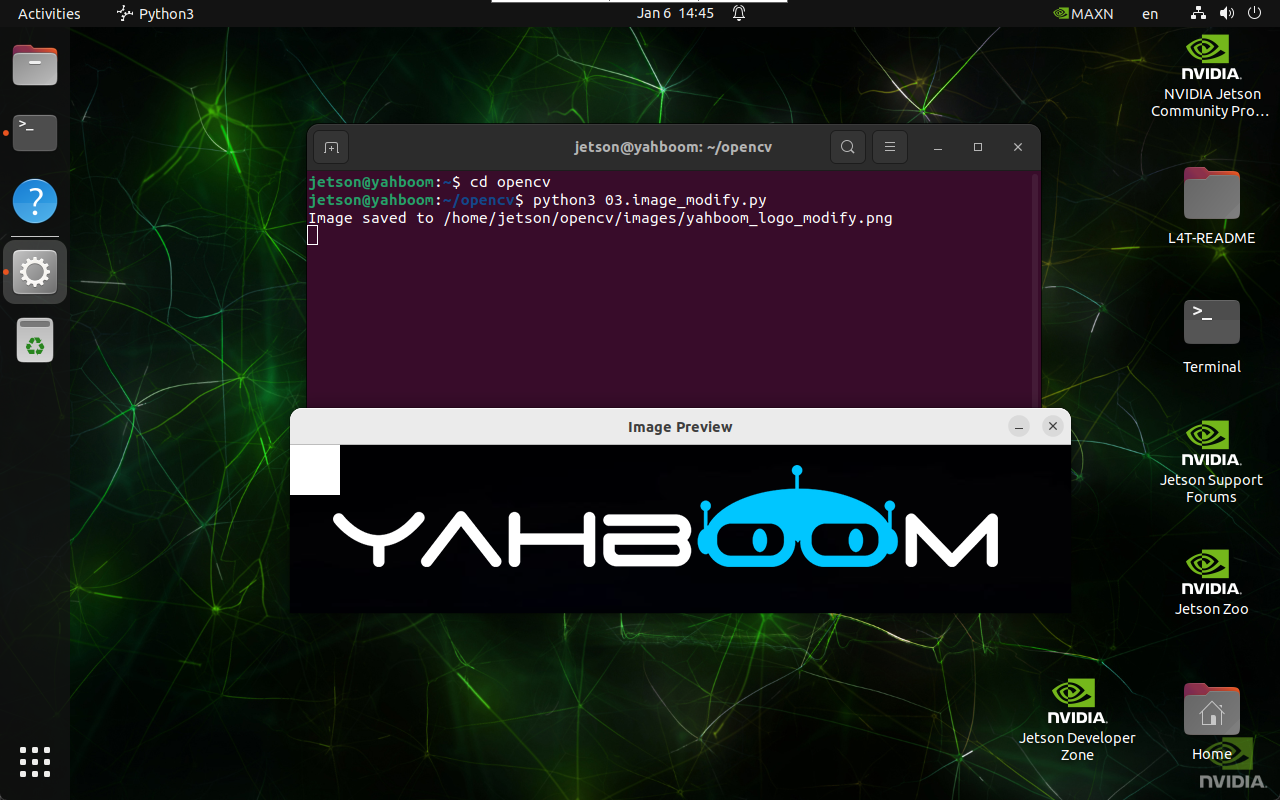Select the L4T-README desktop folder
1280x800 pixels.
(1211, 207)
